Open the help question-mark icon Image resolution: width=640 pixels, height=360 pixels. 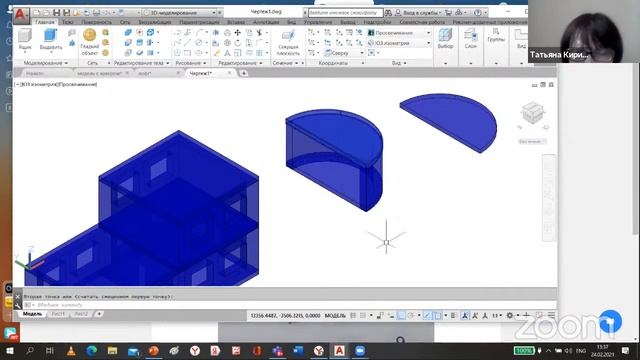point(478,13)
